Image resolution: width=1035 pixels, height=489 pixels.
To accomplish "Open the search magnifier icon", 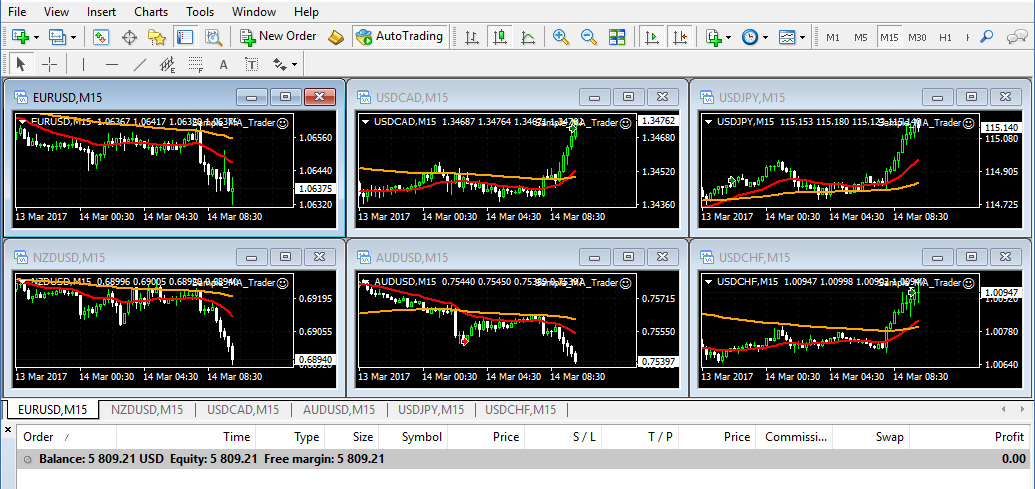I will [987, 37].
